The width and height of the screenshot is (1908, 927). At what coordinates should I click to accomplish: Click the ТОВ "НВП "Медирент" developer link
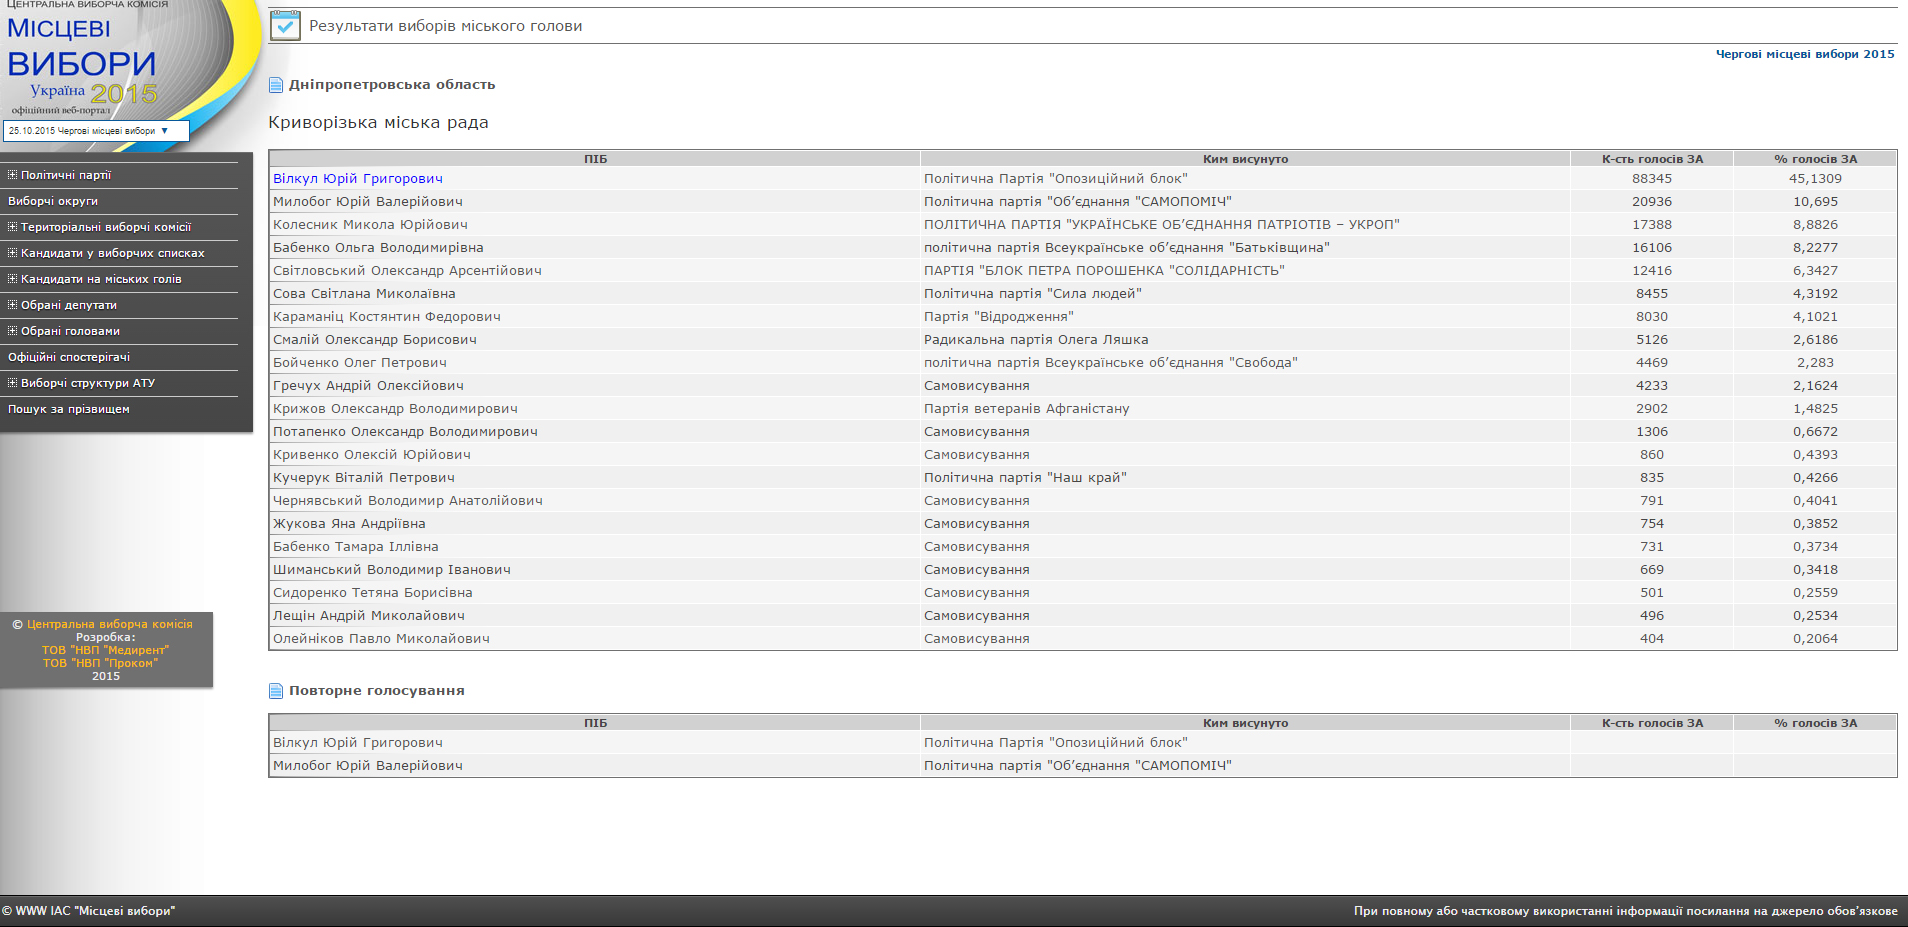coord(105,650)
